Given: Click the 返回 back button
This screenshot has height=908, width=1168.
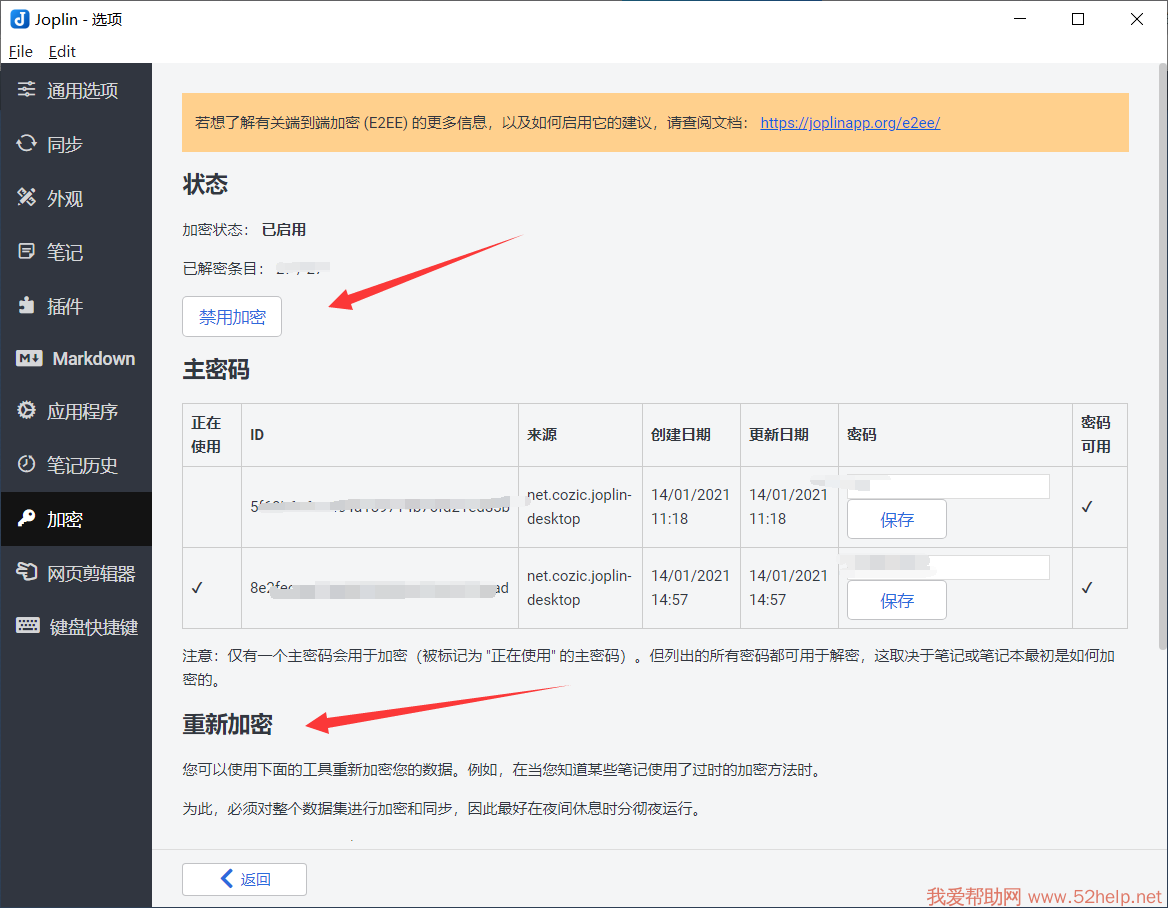Looking at the screenshot, I should (x=244, y=879).
